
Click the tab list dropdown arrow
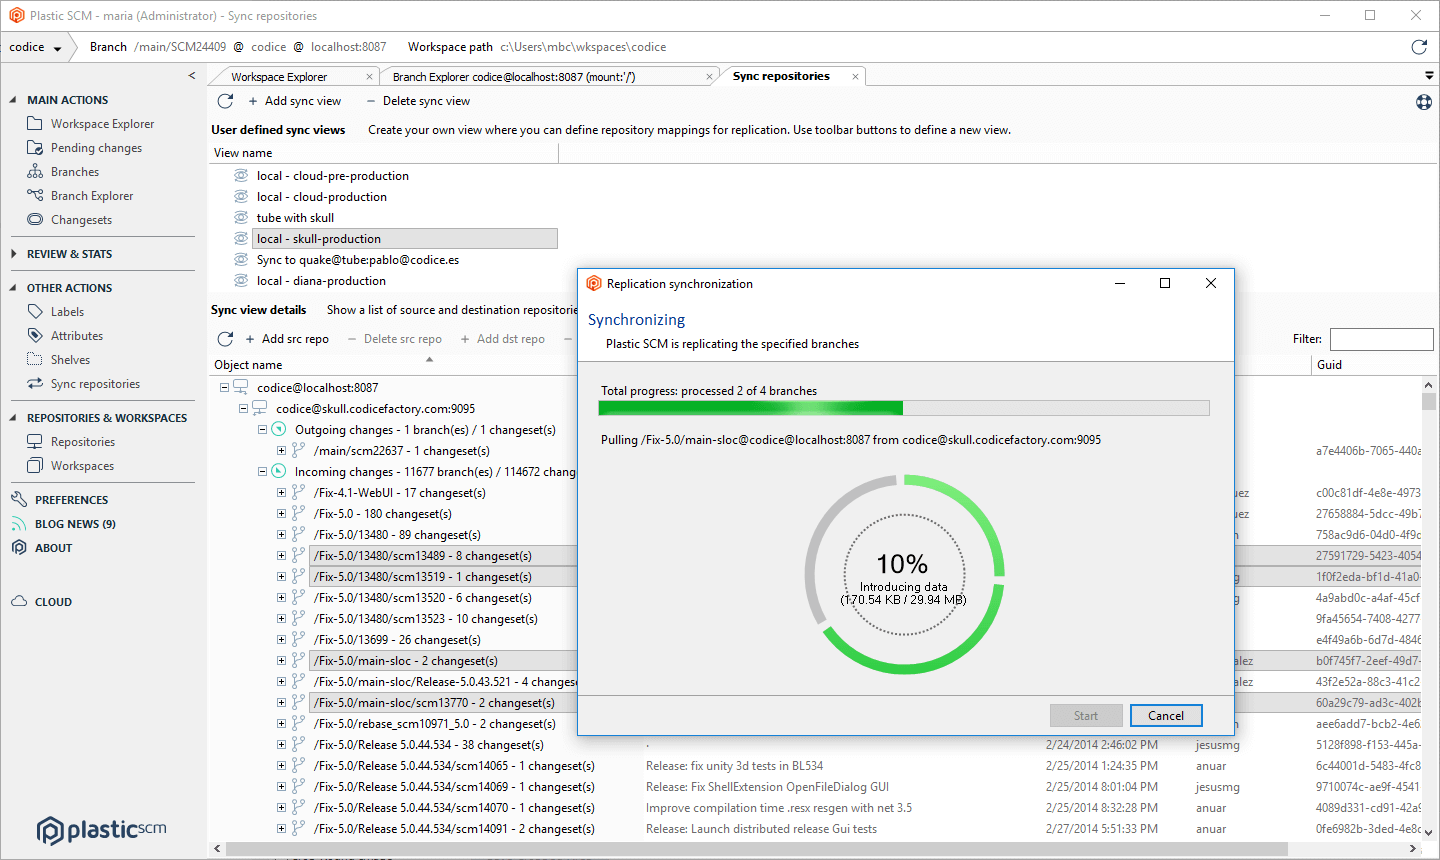[1429, 76]
